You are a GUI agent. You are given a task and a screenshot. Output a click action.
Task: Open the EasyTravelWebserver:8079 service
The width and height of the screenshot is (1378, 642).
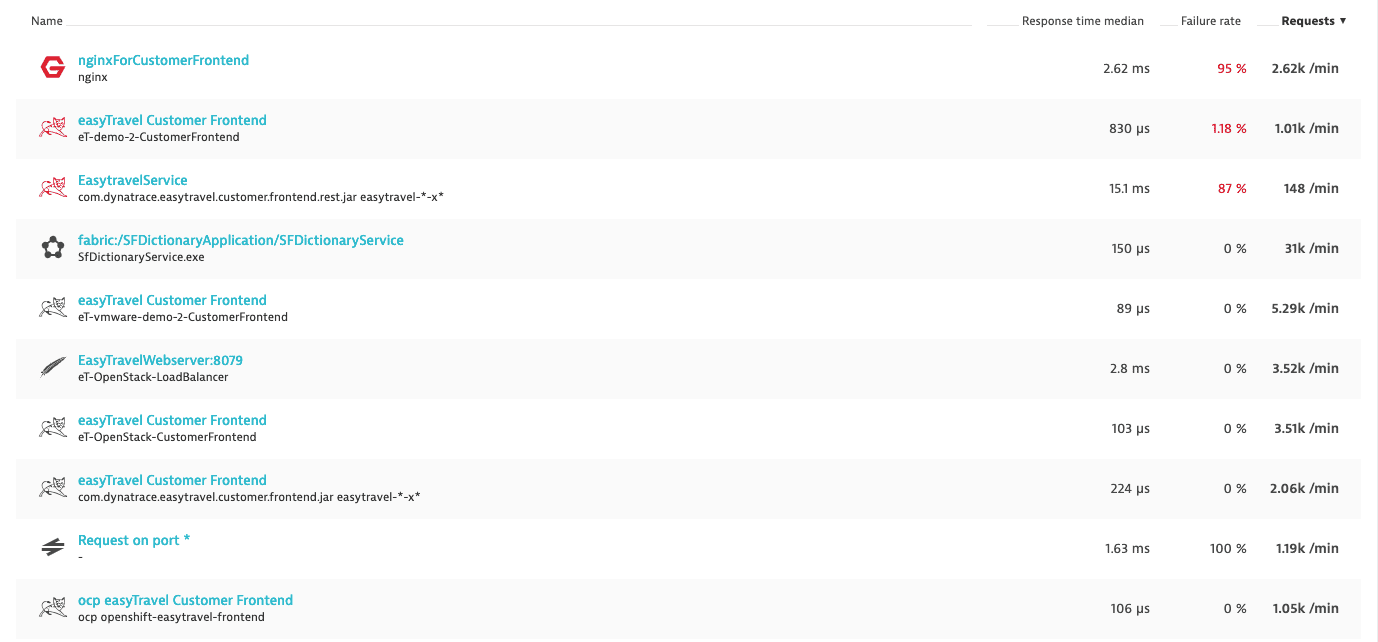click(x=160, y=360)
